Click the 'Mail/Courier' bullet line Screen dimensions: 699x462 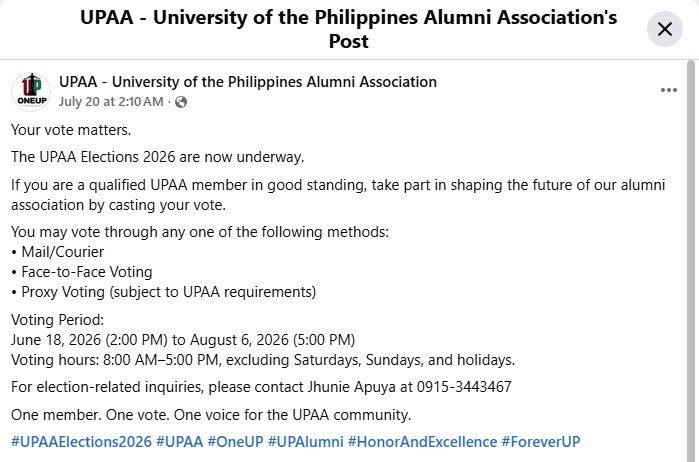(58, 252)
